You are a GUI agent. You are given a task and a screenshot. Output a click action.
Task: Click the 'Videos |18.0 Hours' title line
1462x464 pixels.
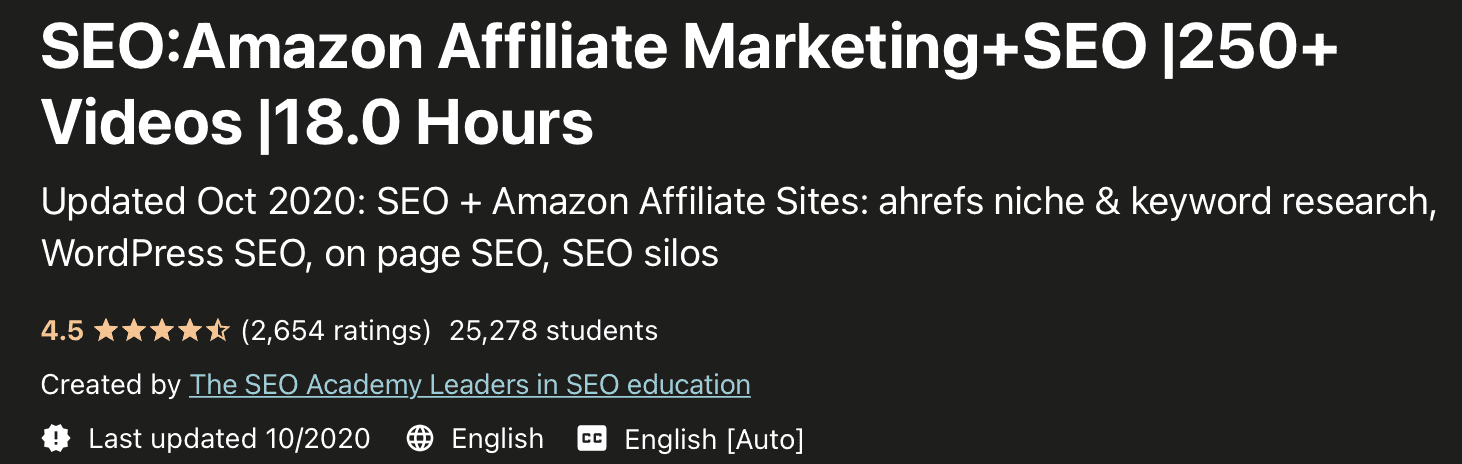click(317, 122)
